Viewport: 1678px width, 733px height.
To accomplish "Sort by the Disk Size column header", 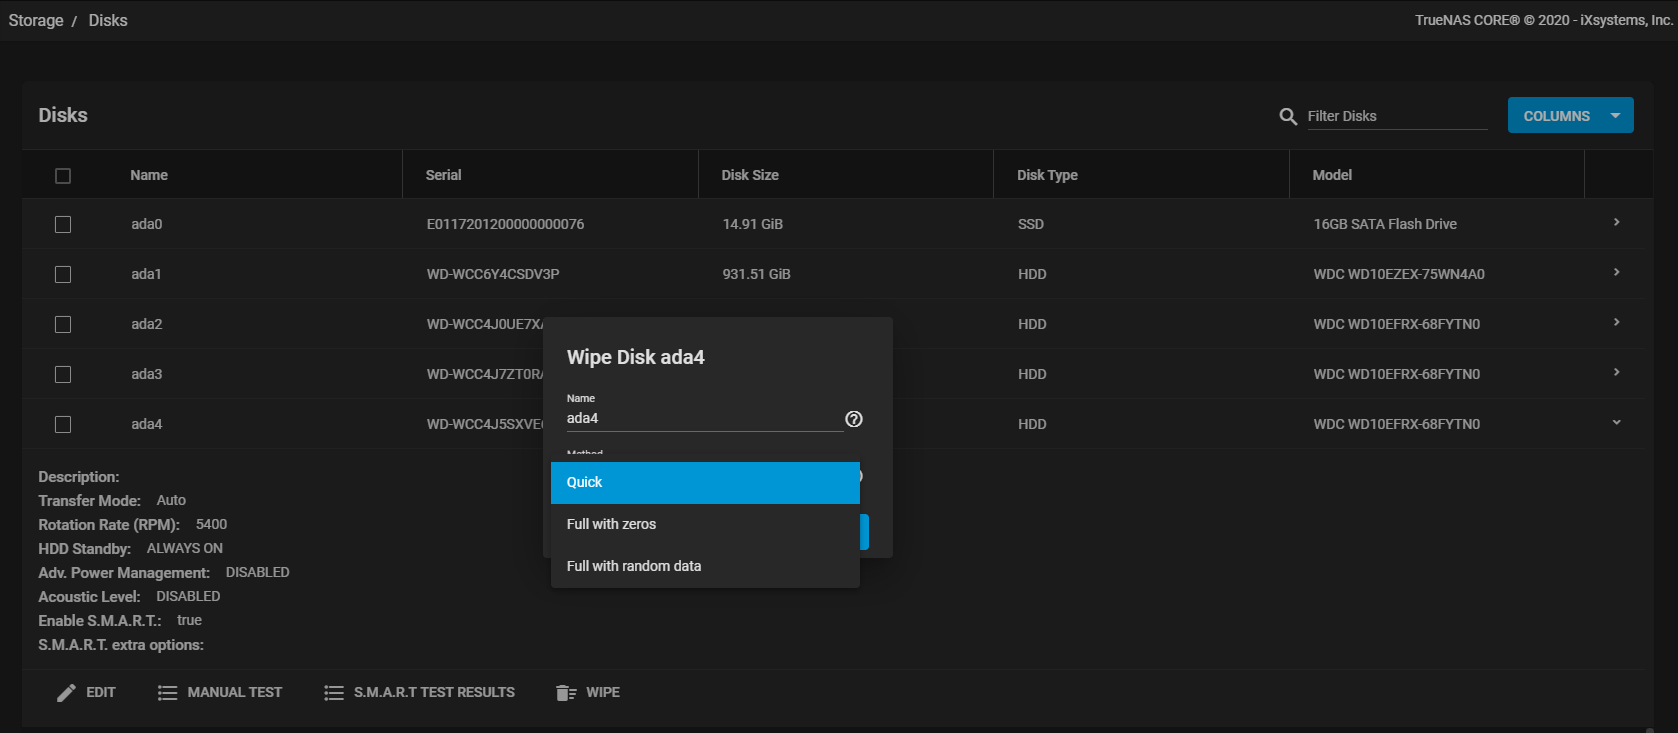I will point(750,175).
